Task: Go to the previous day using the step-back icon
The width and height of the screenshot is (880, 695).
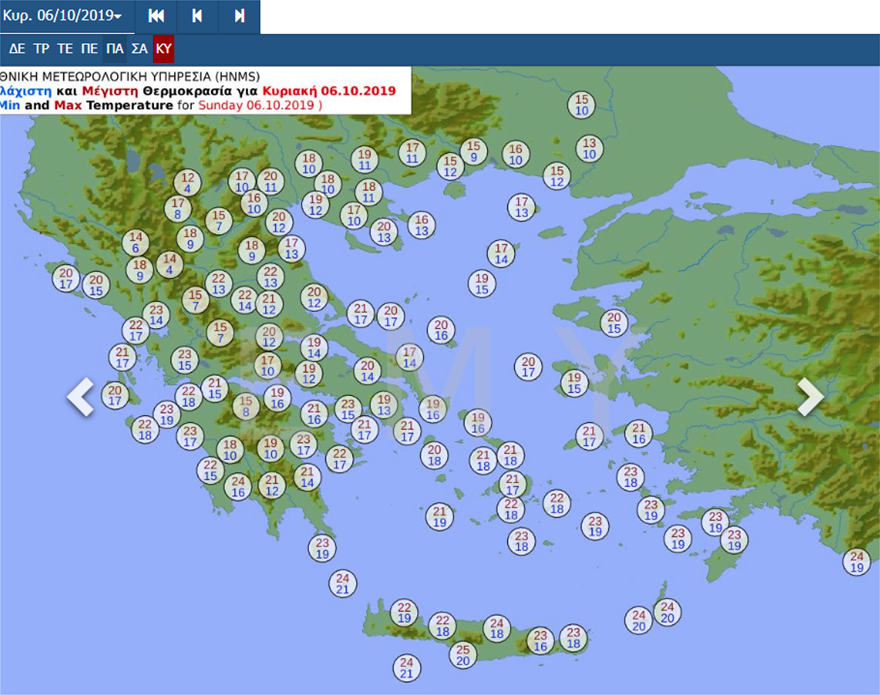Action: point(197,17)
